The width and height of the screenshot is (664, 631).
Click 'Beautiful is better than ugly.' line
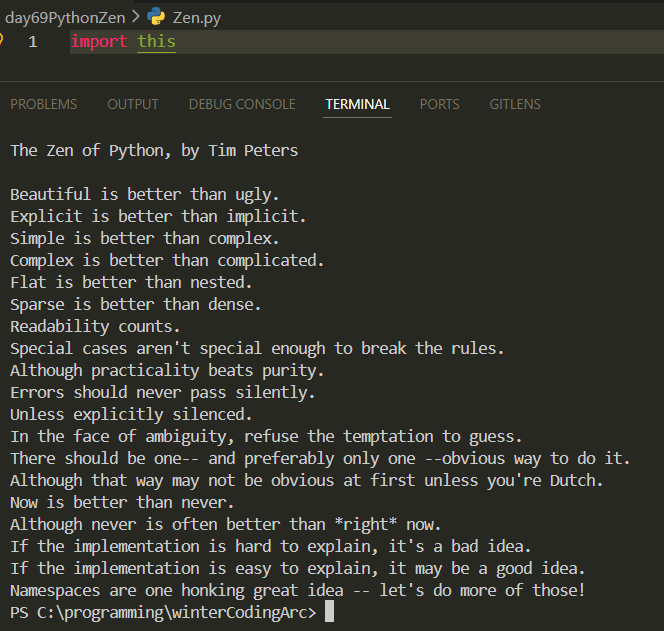coord(144,195)
